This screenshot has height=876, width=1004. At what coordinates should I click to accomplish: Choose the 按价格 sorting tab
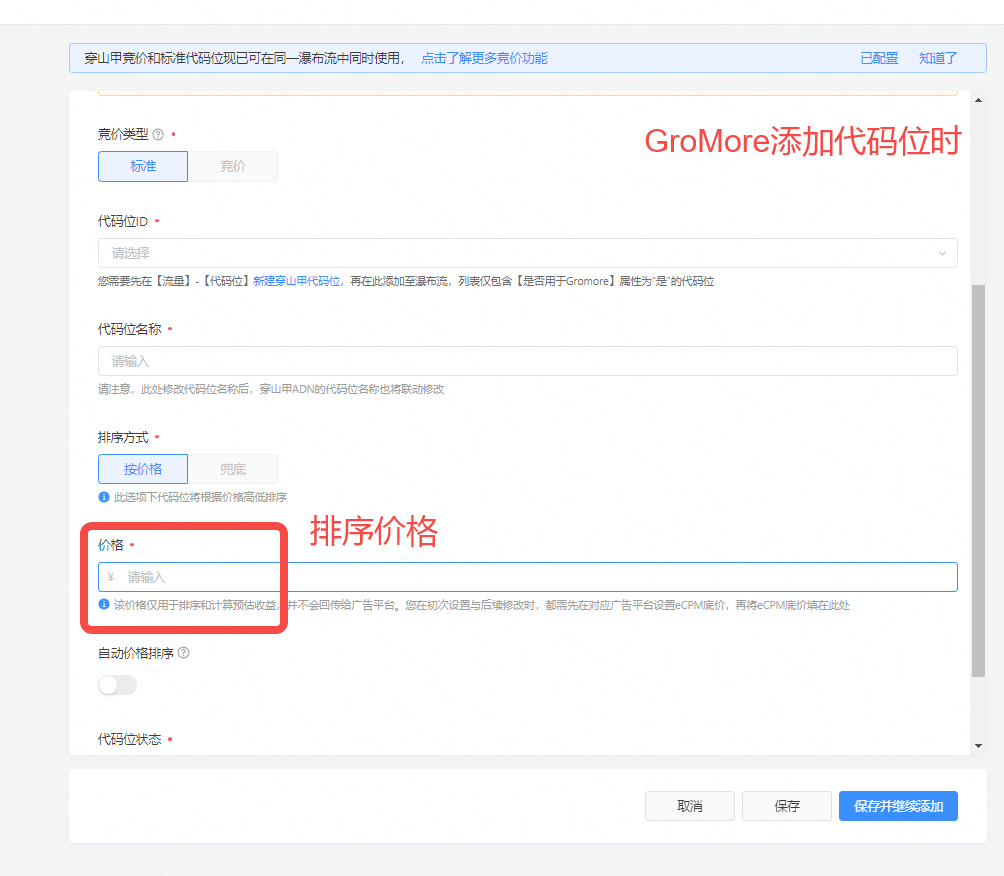point(142,469)
